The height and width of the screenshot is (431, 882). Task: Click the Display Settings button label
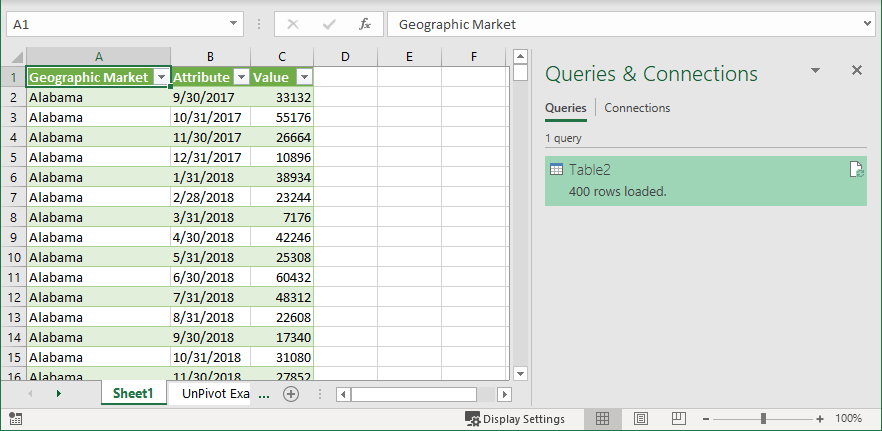click(524, 419)
